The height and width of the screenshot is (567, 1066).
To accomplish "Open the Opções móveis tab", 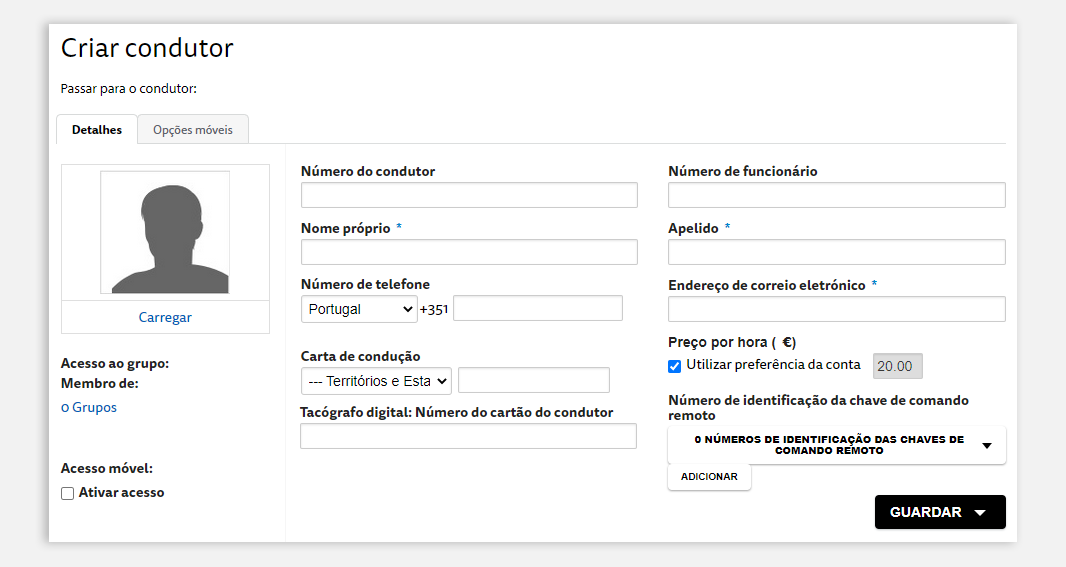I will coord(193,129).
